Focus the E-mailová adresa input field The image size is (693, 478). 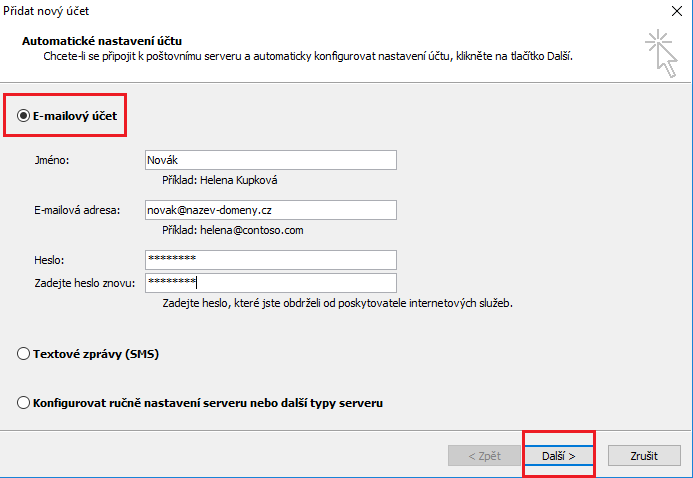pos(270,209)
